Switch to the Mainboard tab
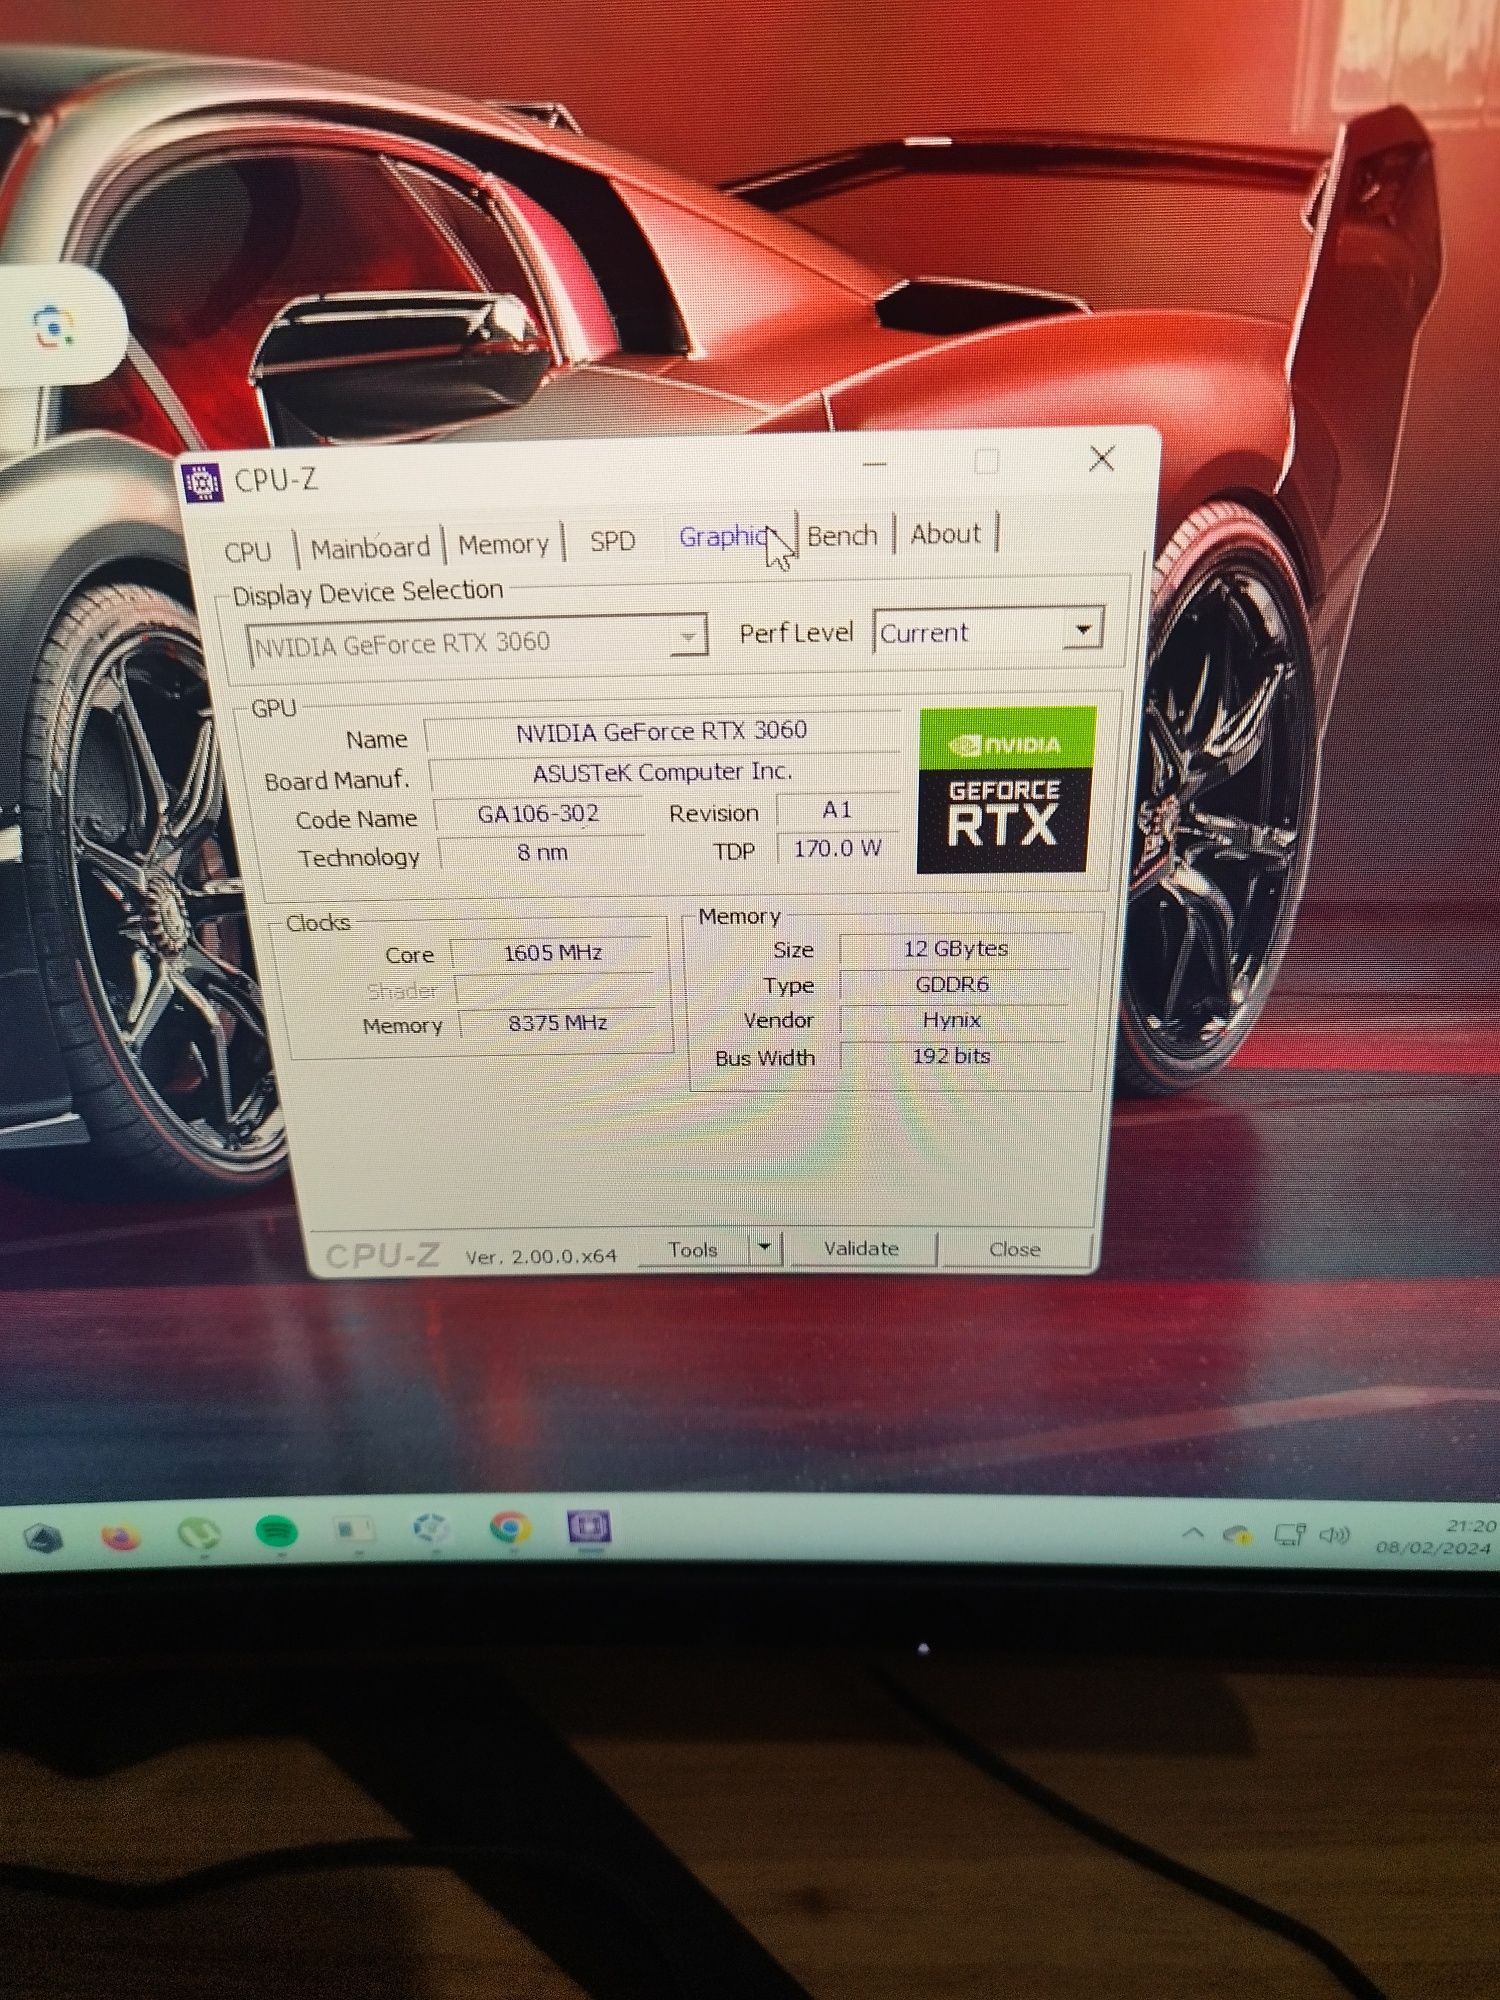 click(x=370, y=548)
